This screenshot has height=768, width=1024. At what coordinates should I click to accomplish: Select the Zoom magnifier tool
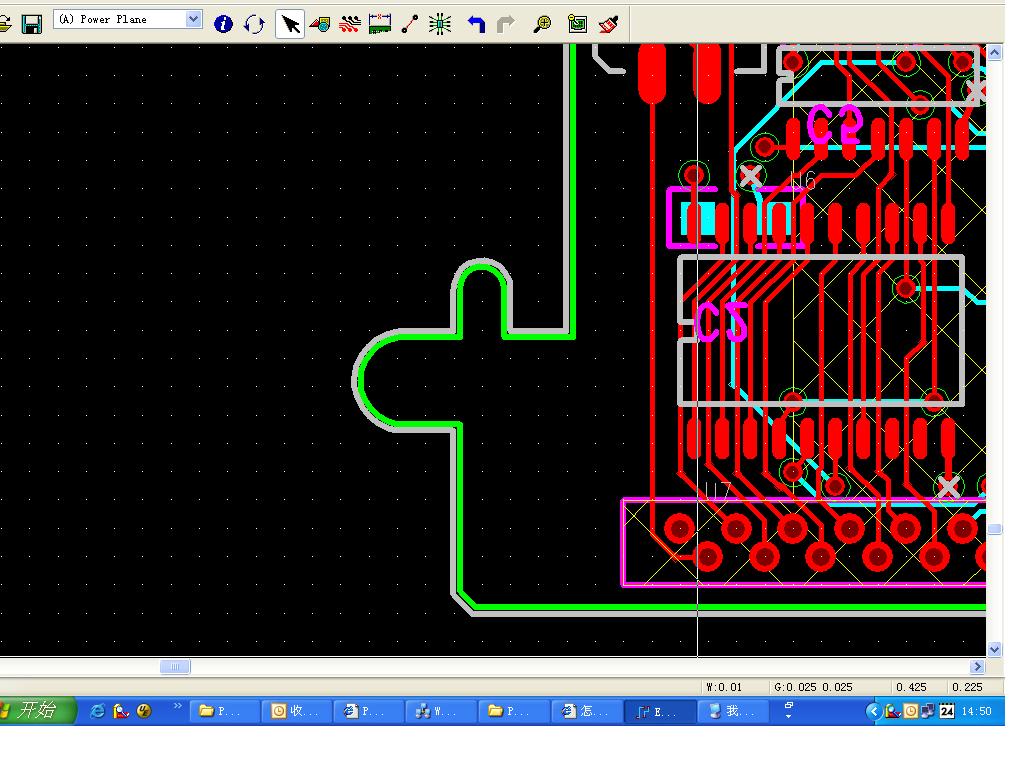pos(542,24)
